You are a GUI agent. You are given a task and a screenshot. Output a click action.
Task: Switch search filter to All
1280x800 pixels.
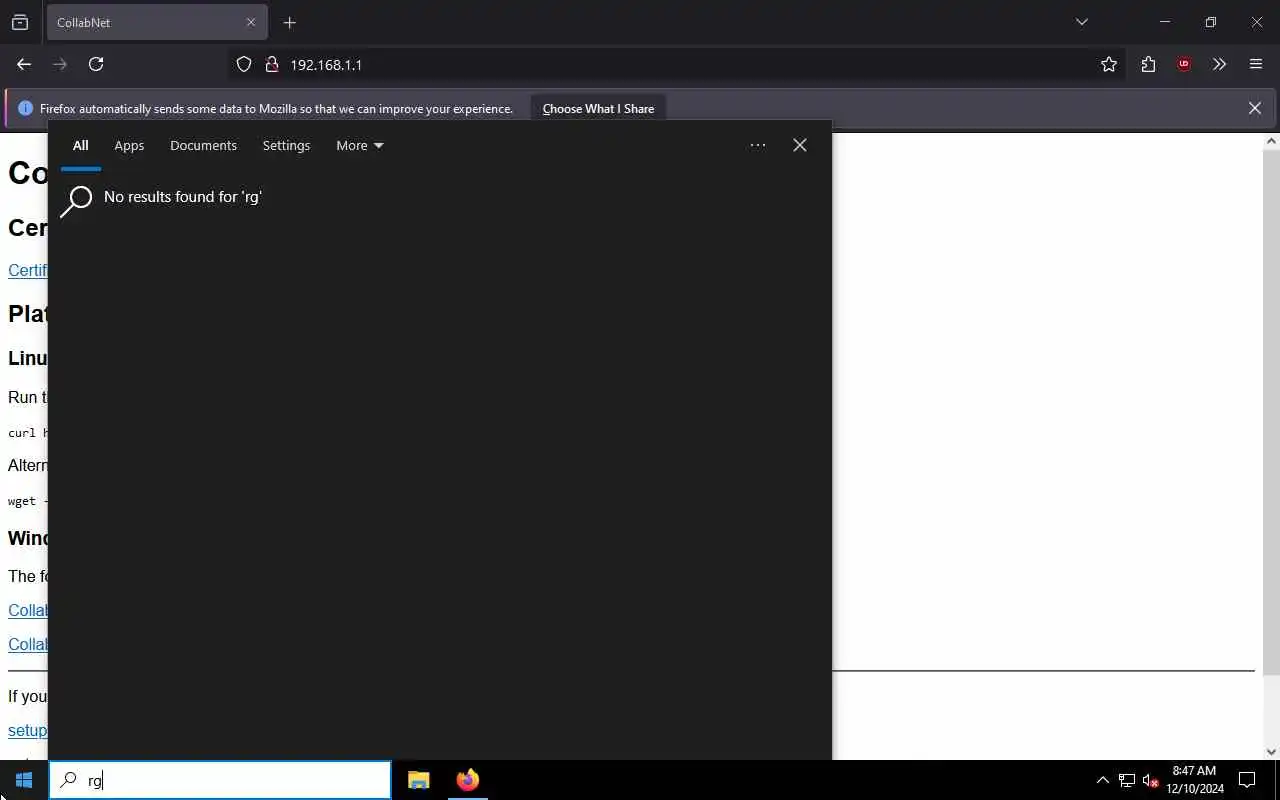(81, 145)
